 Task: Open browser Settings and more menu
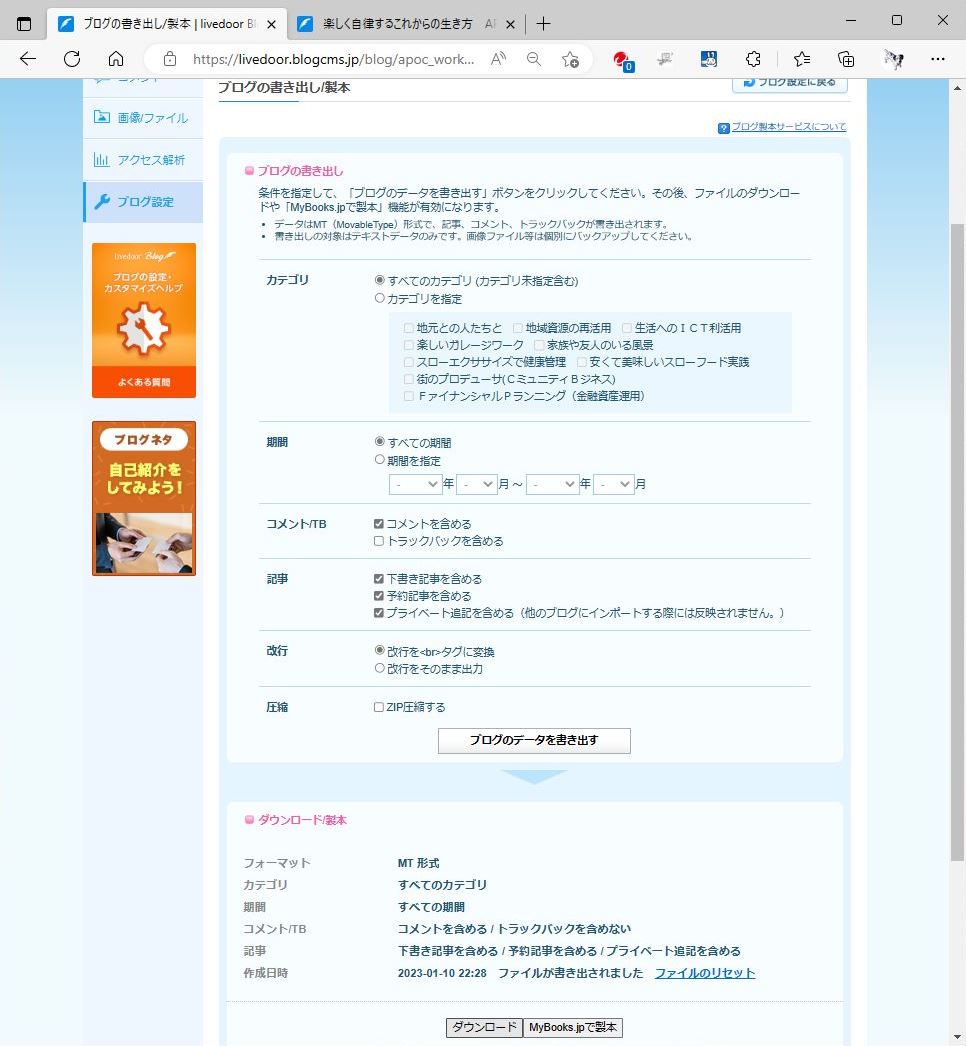coord(937,59)
